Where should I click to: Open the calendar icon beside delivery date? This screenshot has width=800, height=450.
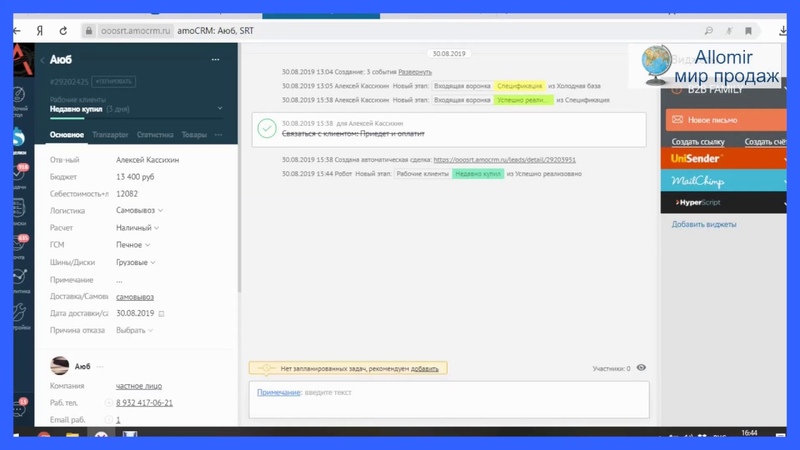coord(162,314)
